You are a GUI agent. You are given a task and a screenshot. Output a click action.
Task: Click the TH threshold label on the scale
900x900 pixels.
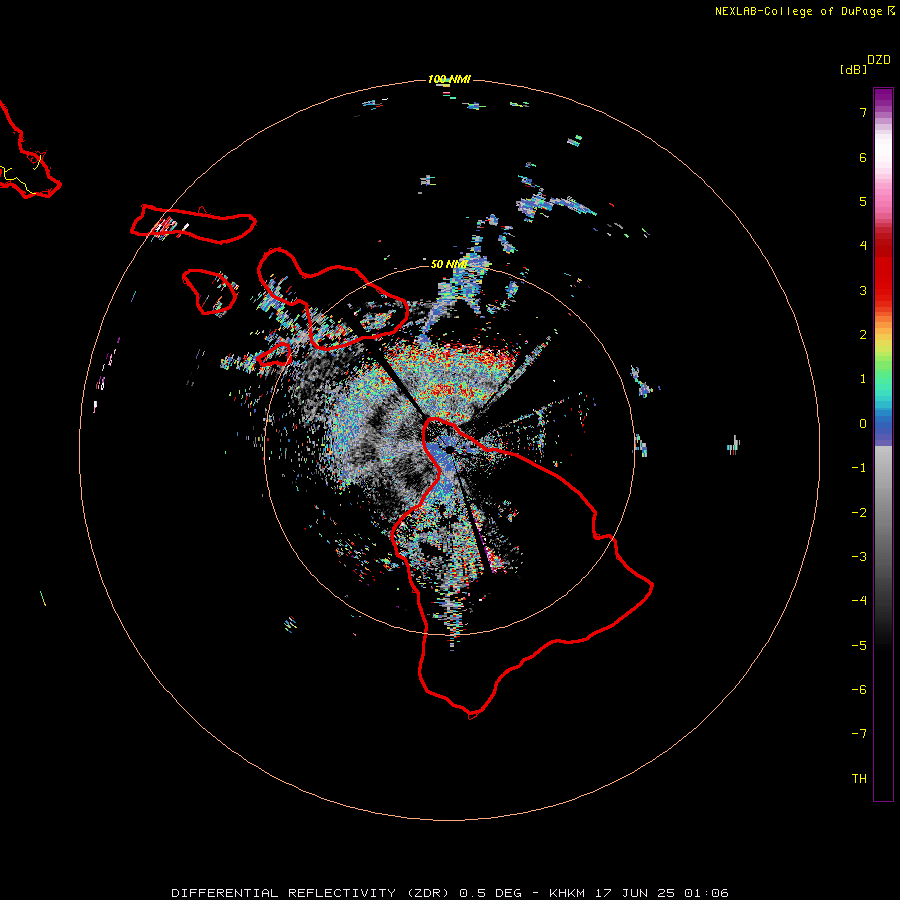[859, 778]
